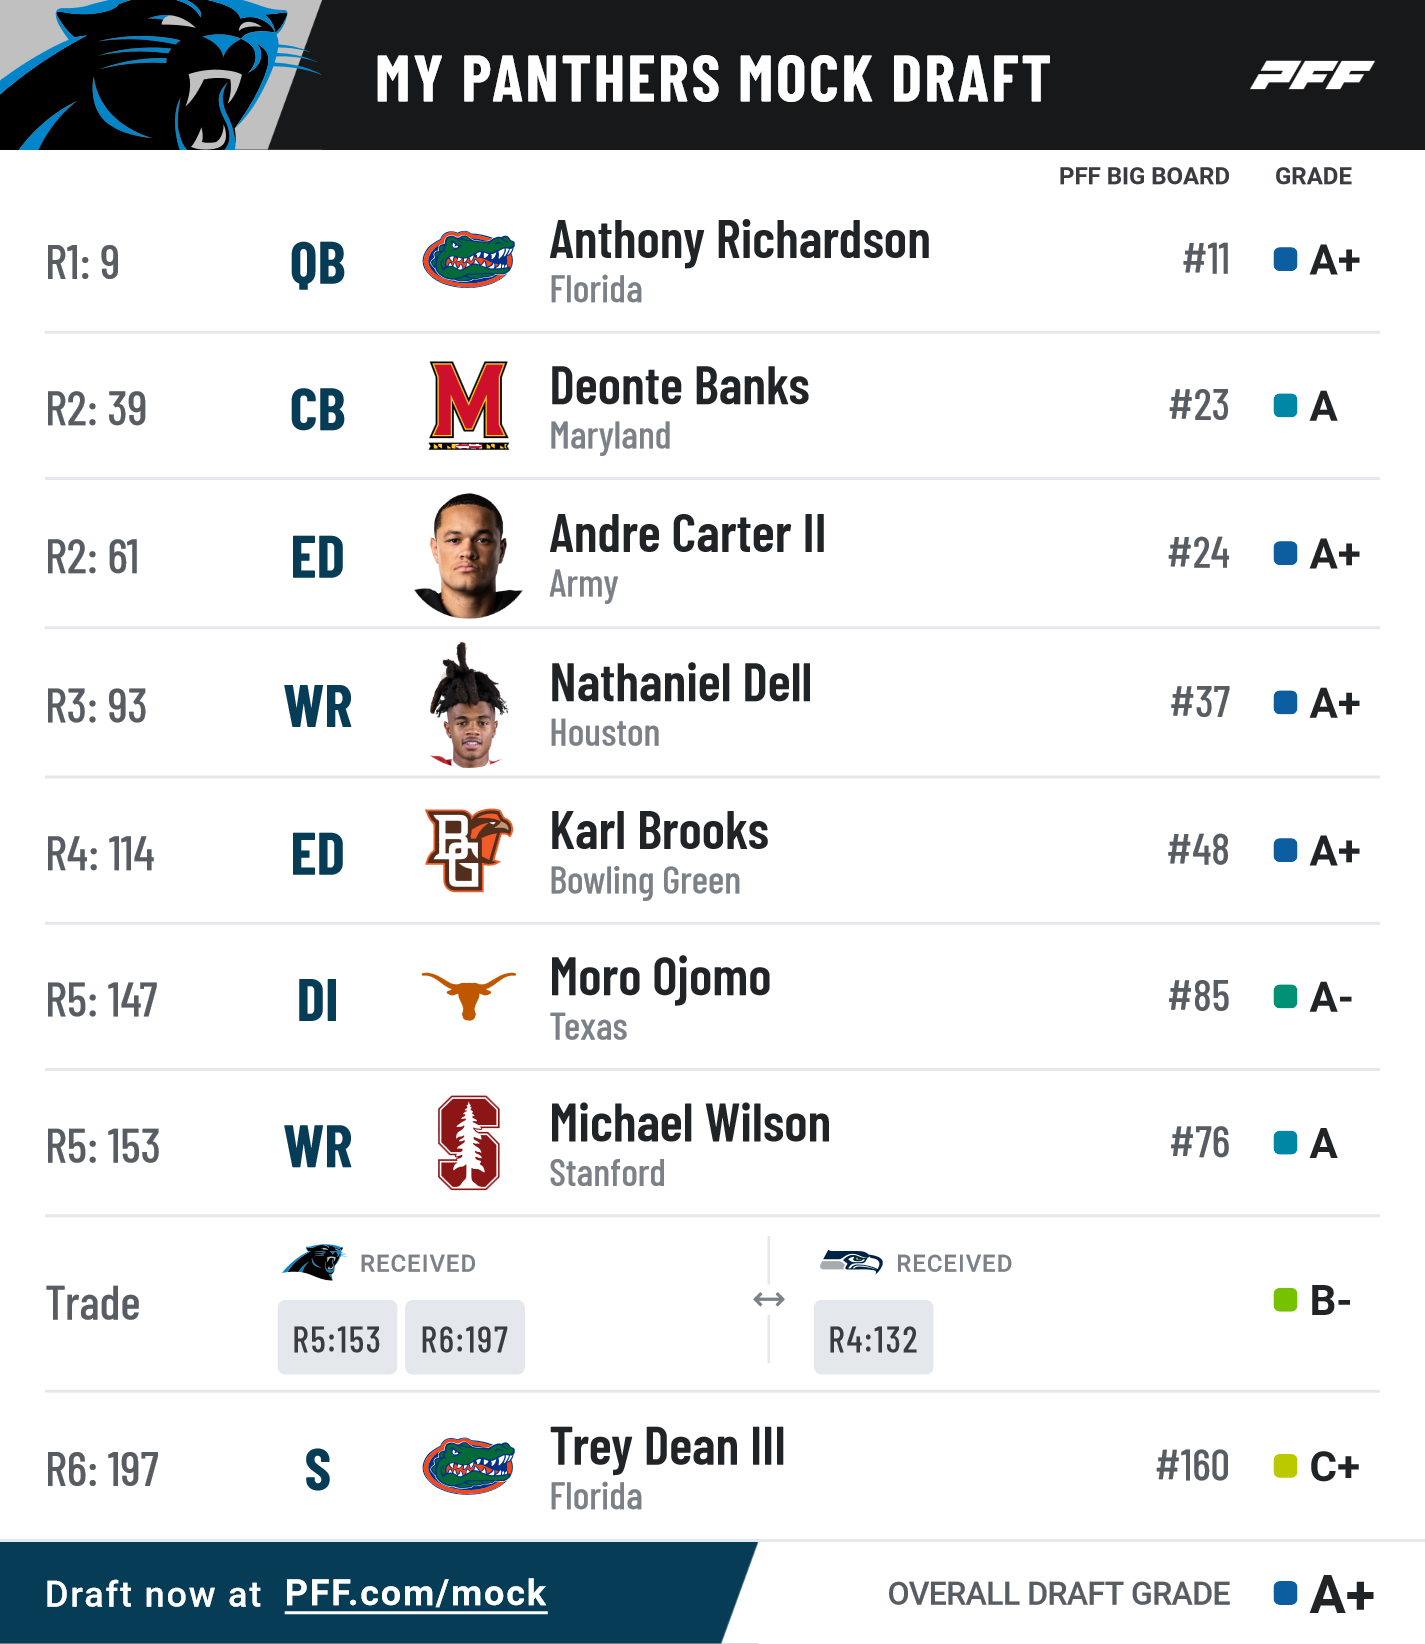Image resolution: width=1425 pixels, height=1644 pixels.
Task: Click the Texas Longhorns logo beside Moro Ojomo
Action: coord(468,995)
